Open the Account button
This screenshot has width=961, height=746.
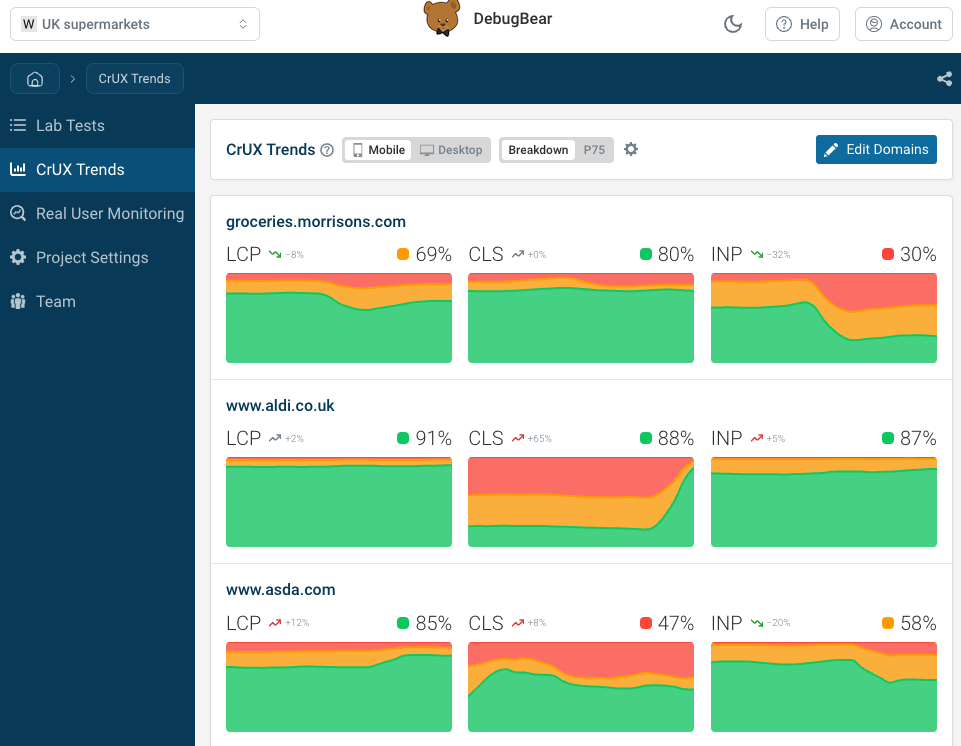pyautogui.click(x=903, y=24)
